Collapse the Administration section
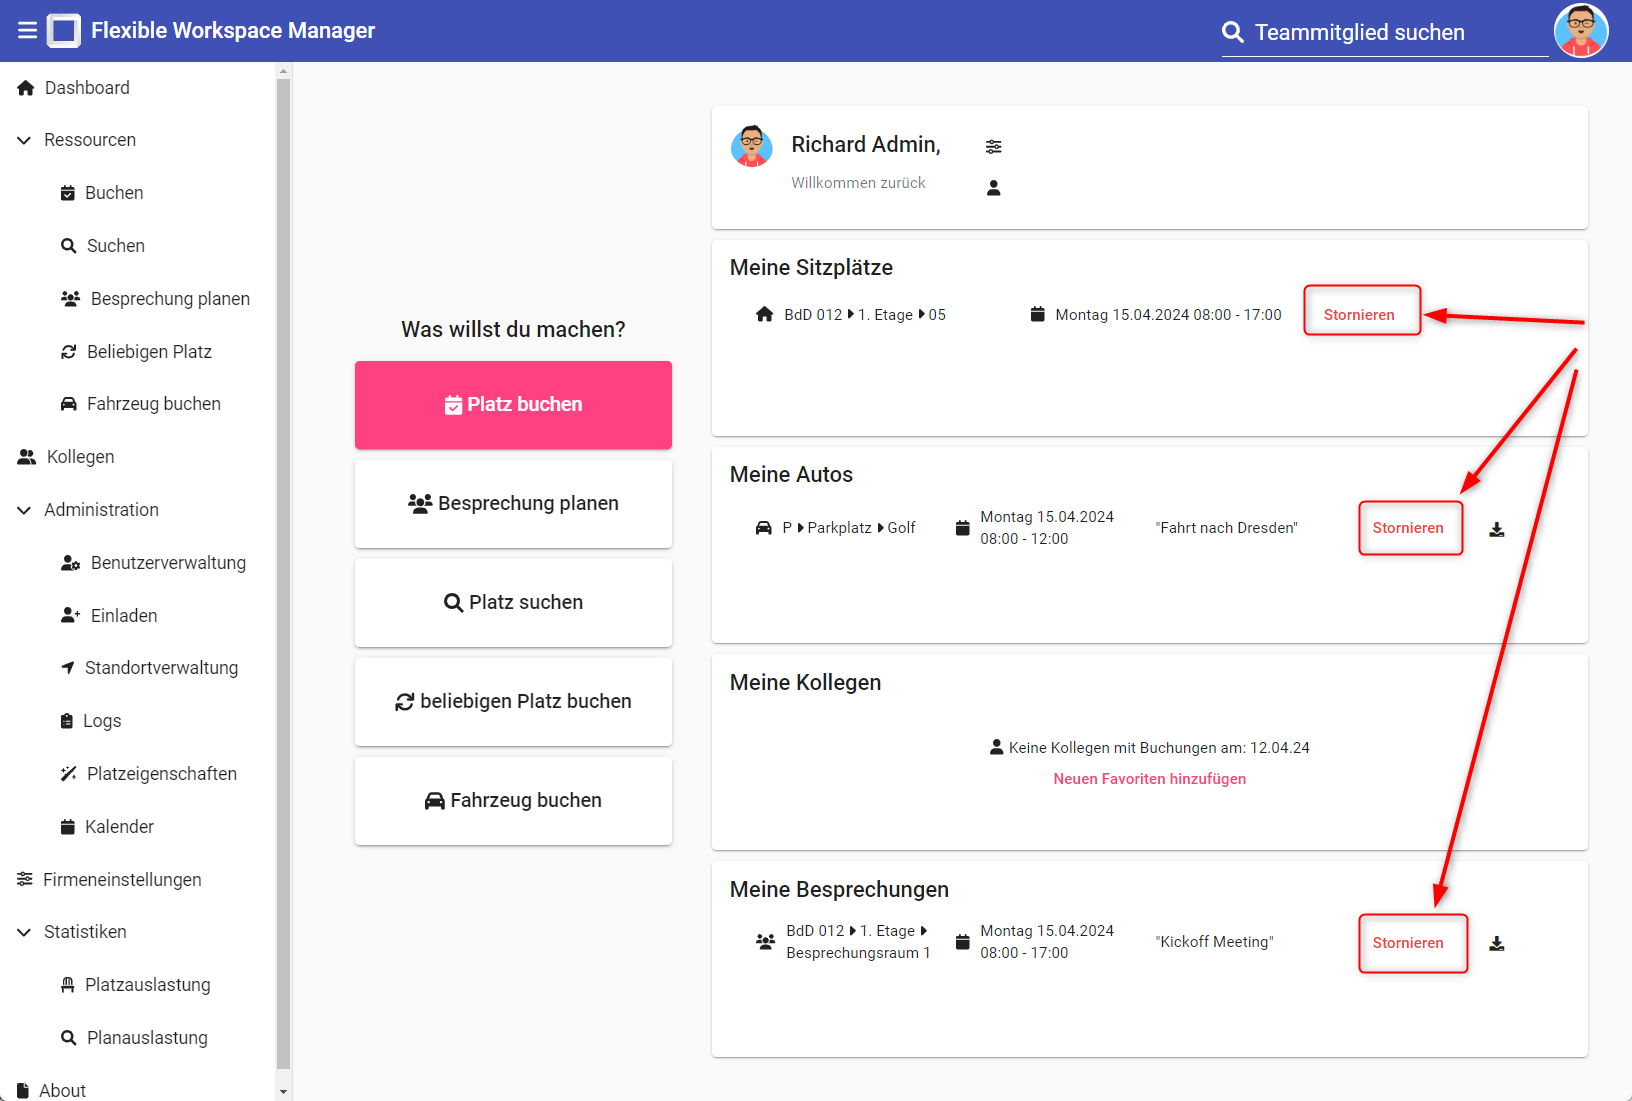1632x1101 pixels. pyautogui.click(x=25, y=511)
